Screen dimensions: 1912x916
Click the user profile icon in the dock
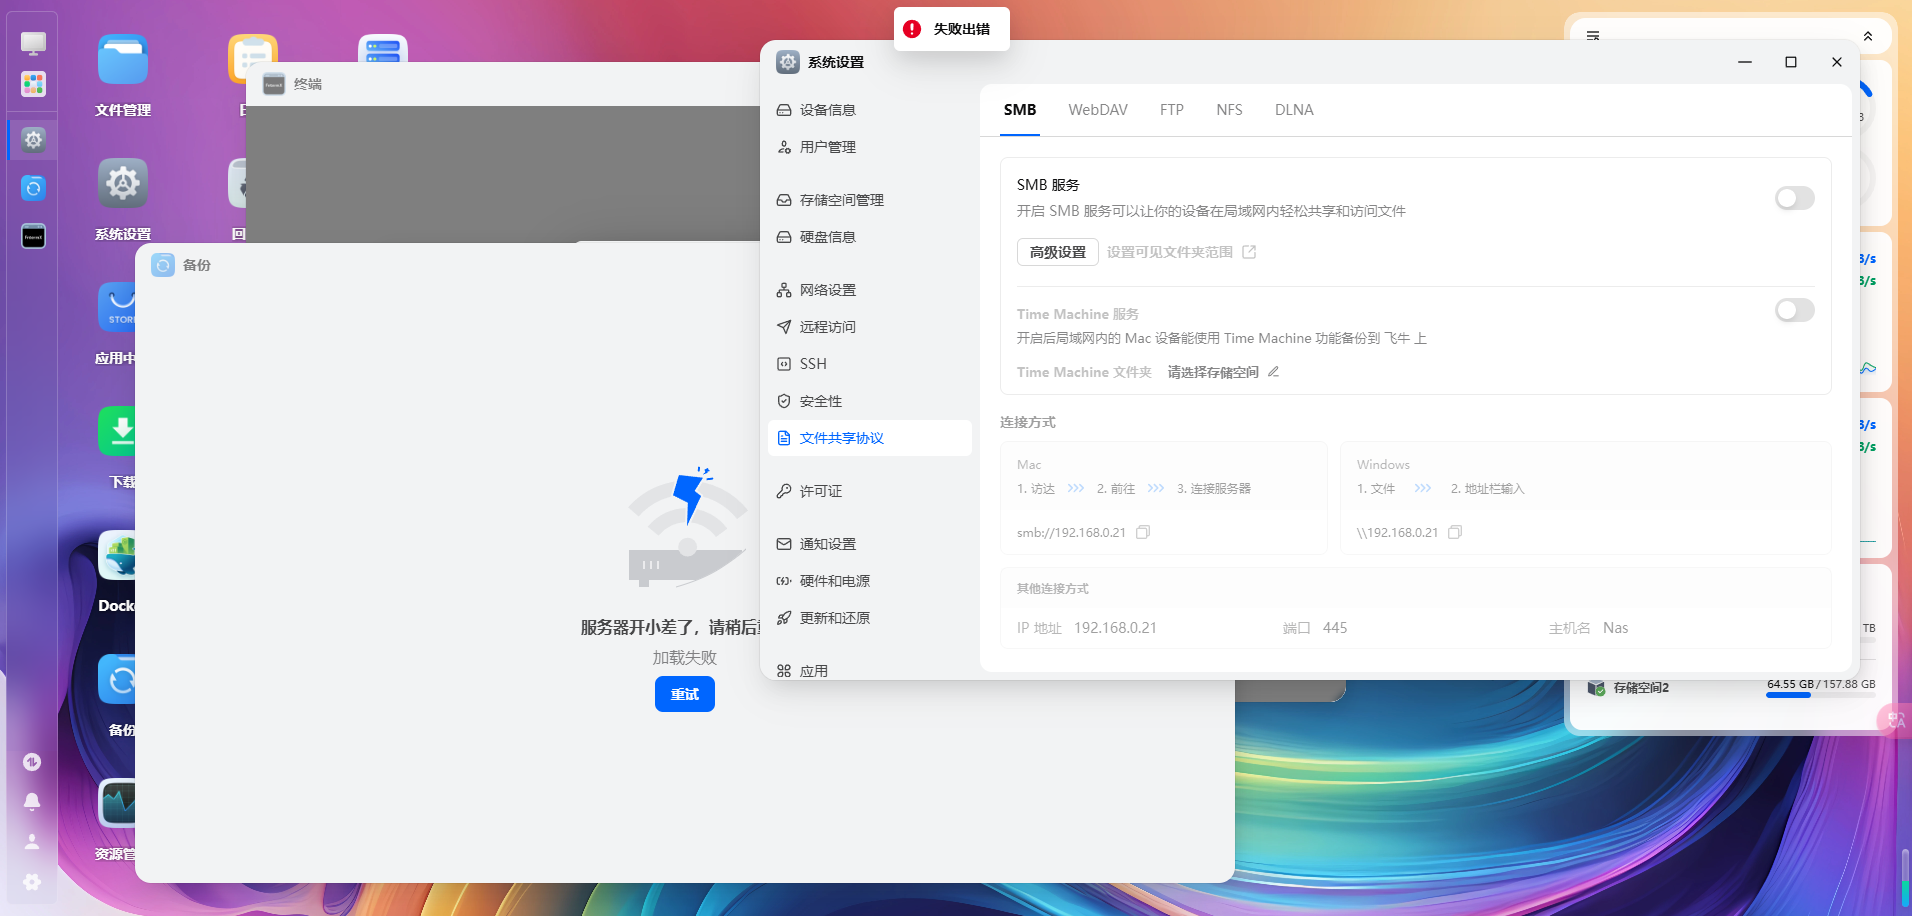click(x=32, y=842)
